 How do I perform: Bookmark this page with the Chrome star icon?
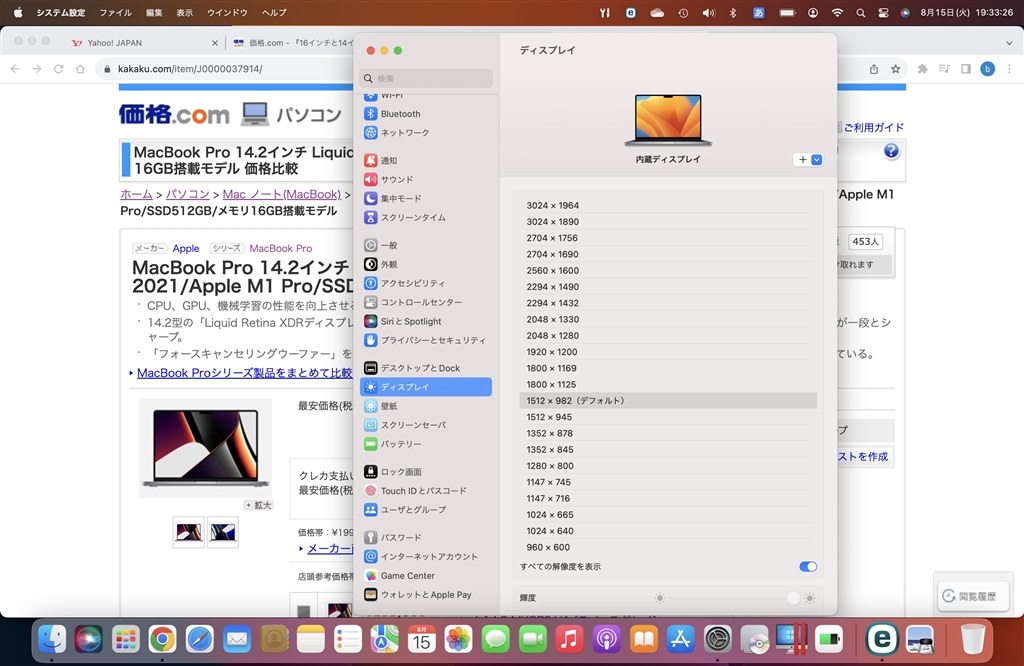895,69
